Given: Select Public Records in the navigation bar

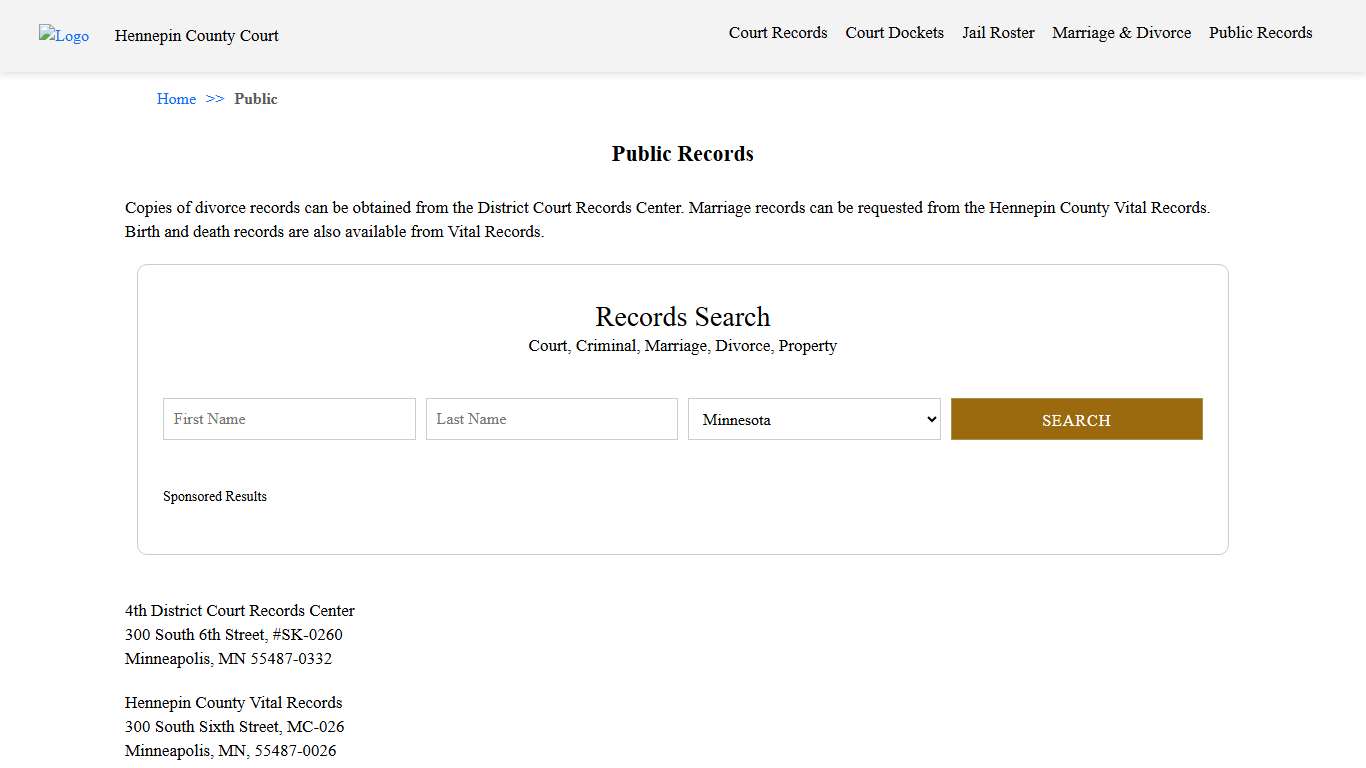Looking at the screenshot, I should 1260,32.
